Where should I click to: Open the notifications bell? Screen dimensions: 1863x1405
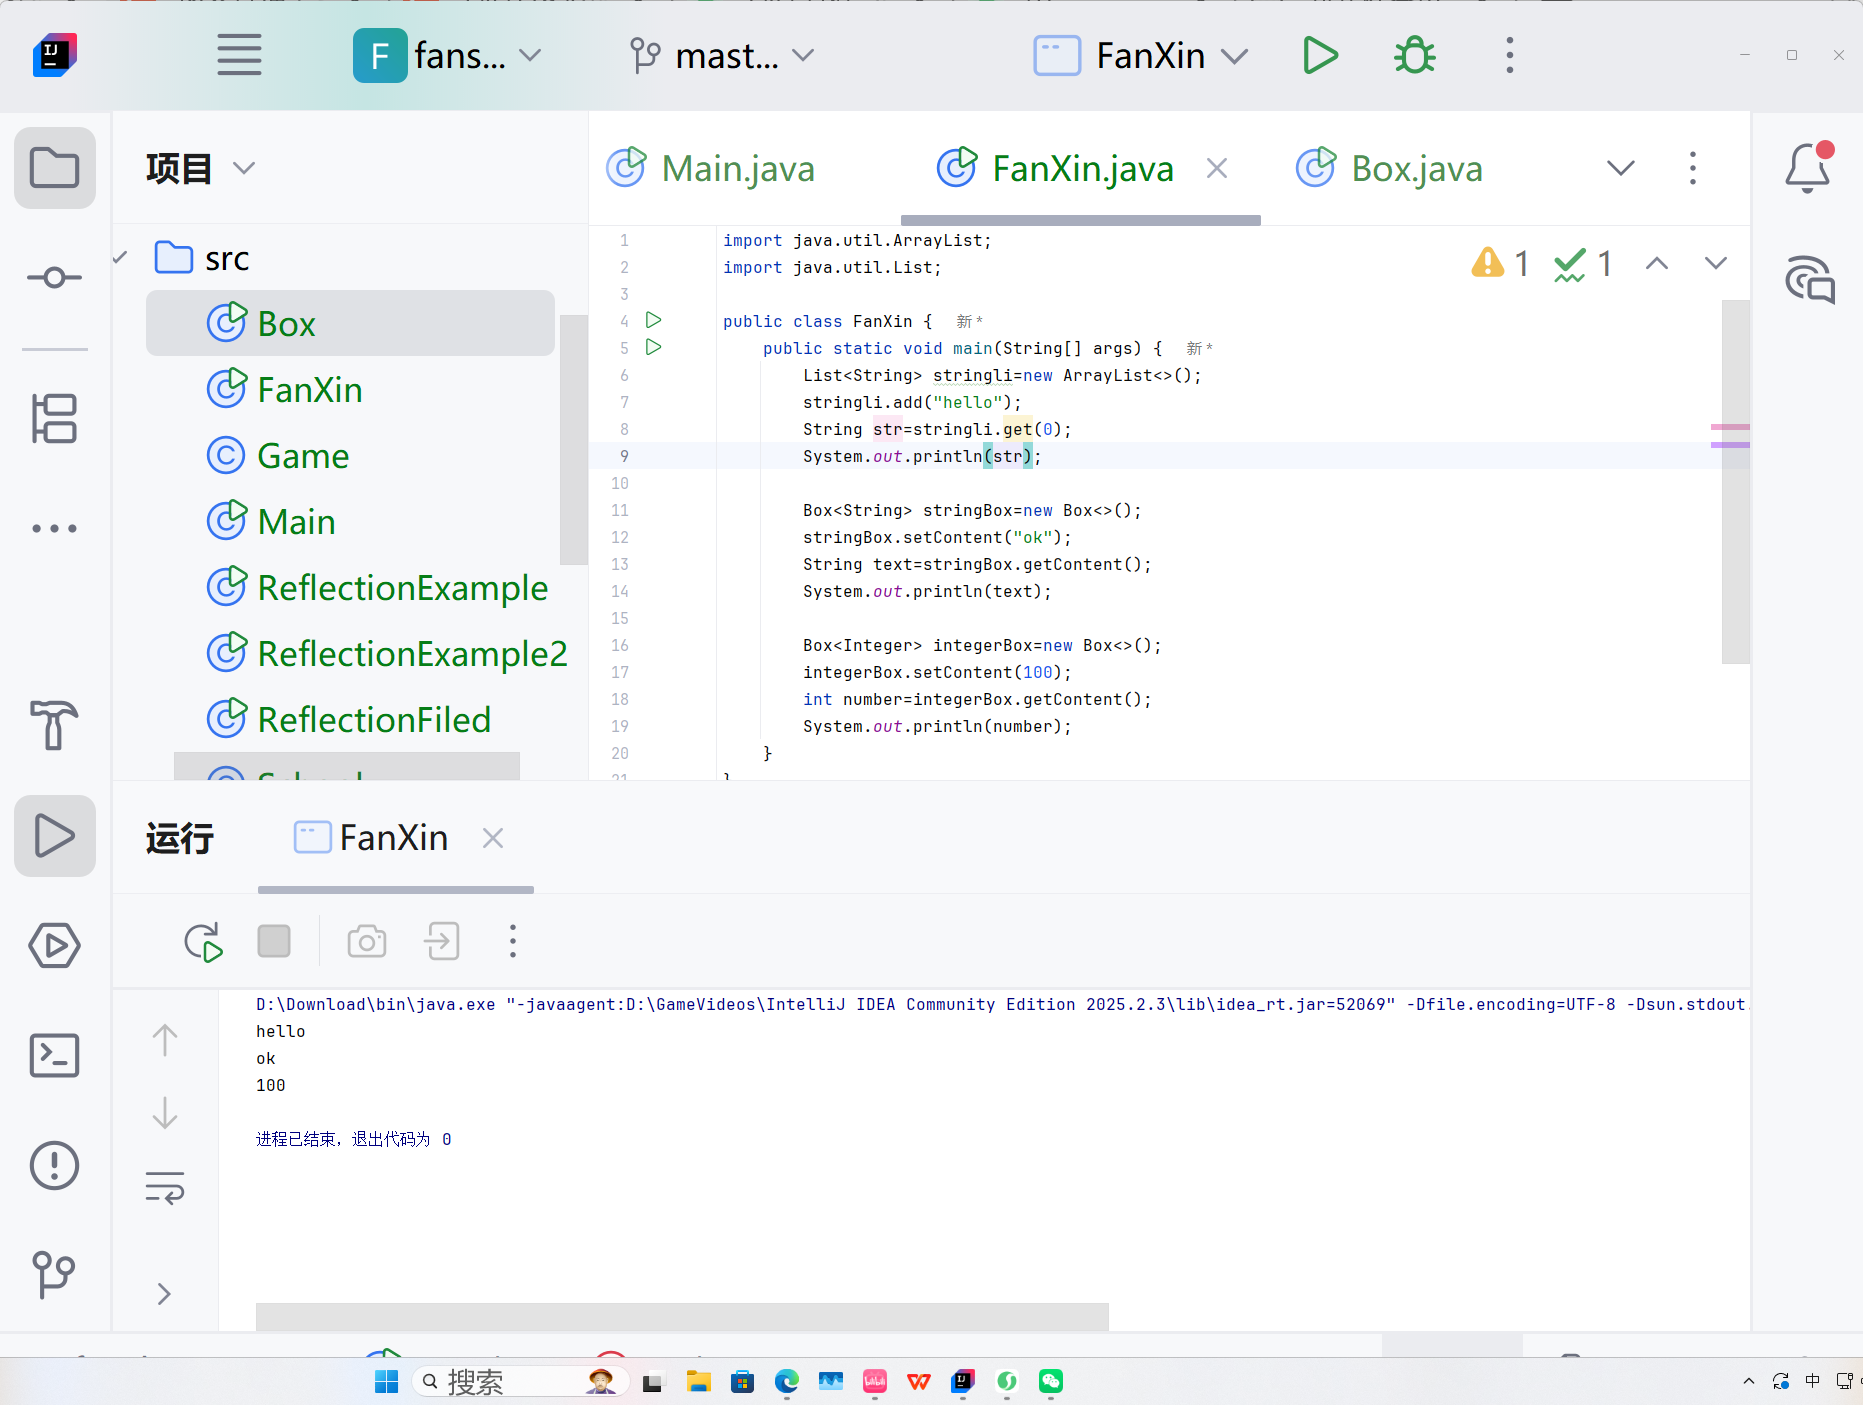coord(1808,167)
